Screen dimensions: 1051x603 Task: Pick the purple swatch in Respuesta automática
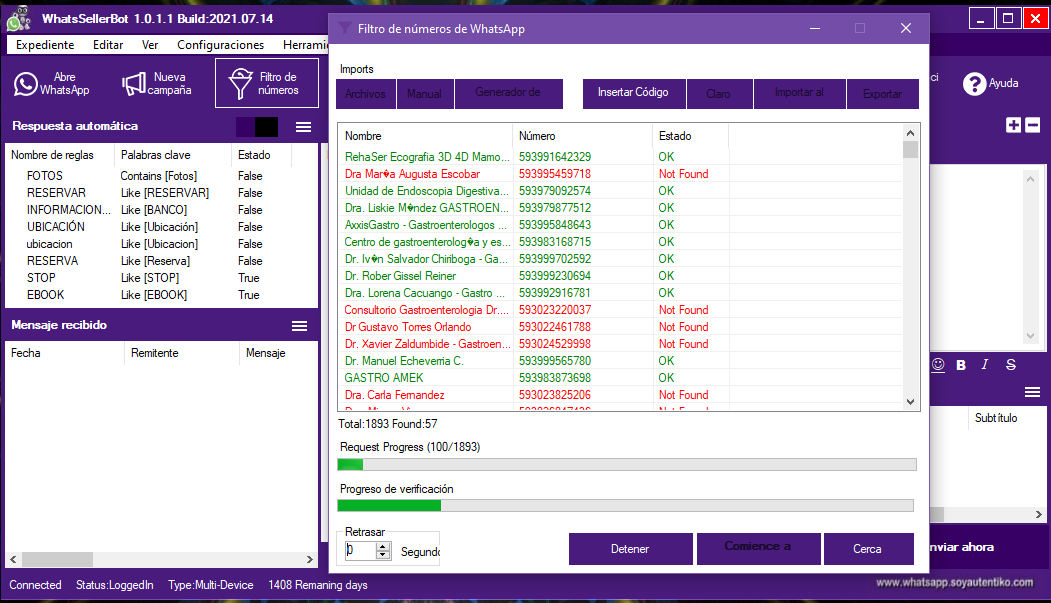245,127
